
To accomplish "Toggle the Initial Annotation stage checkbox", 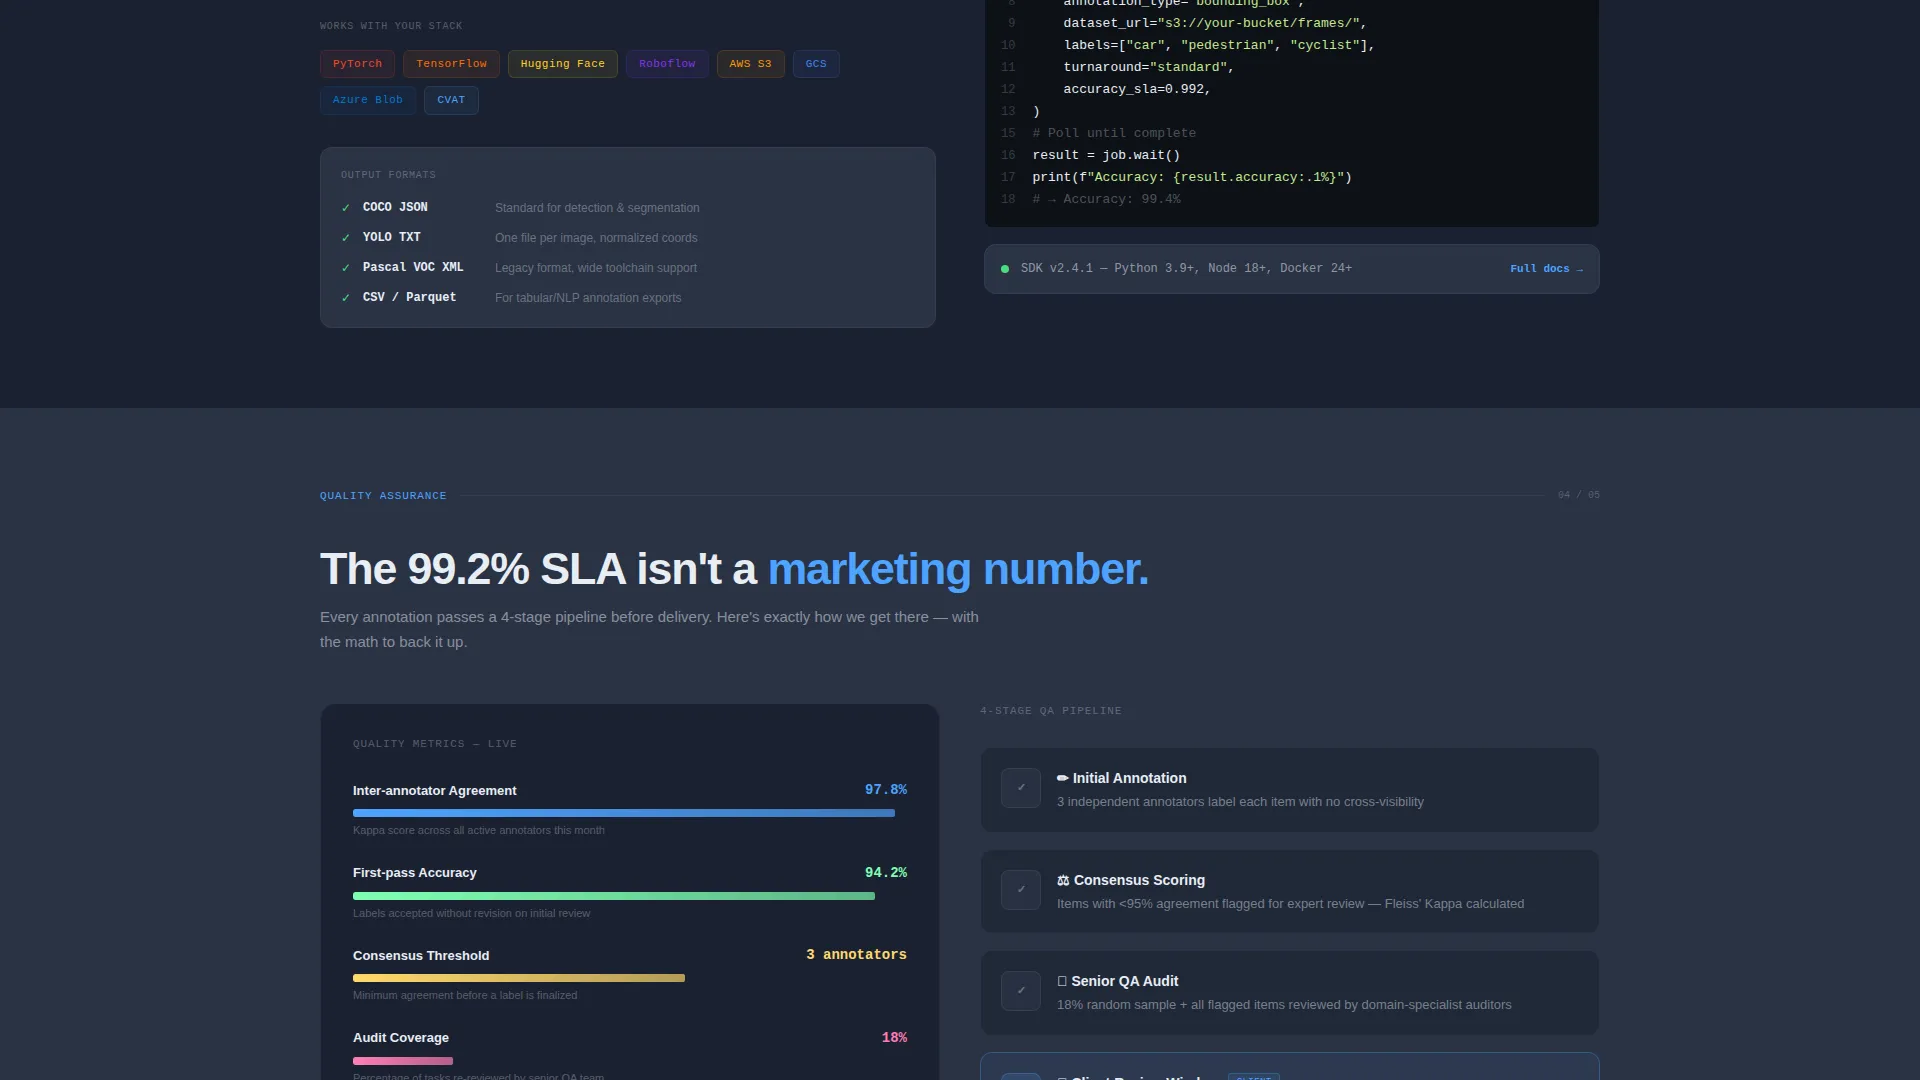I will click(x=1021, y=788).
